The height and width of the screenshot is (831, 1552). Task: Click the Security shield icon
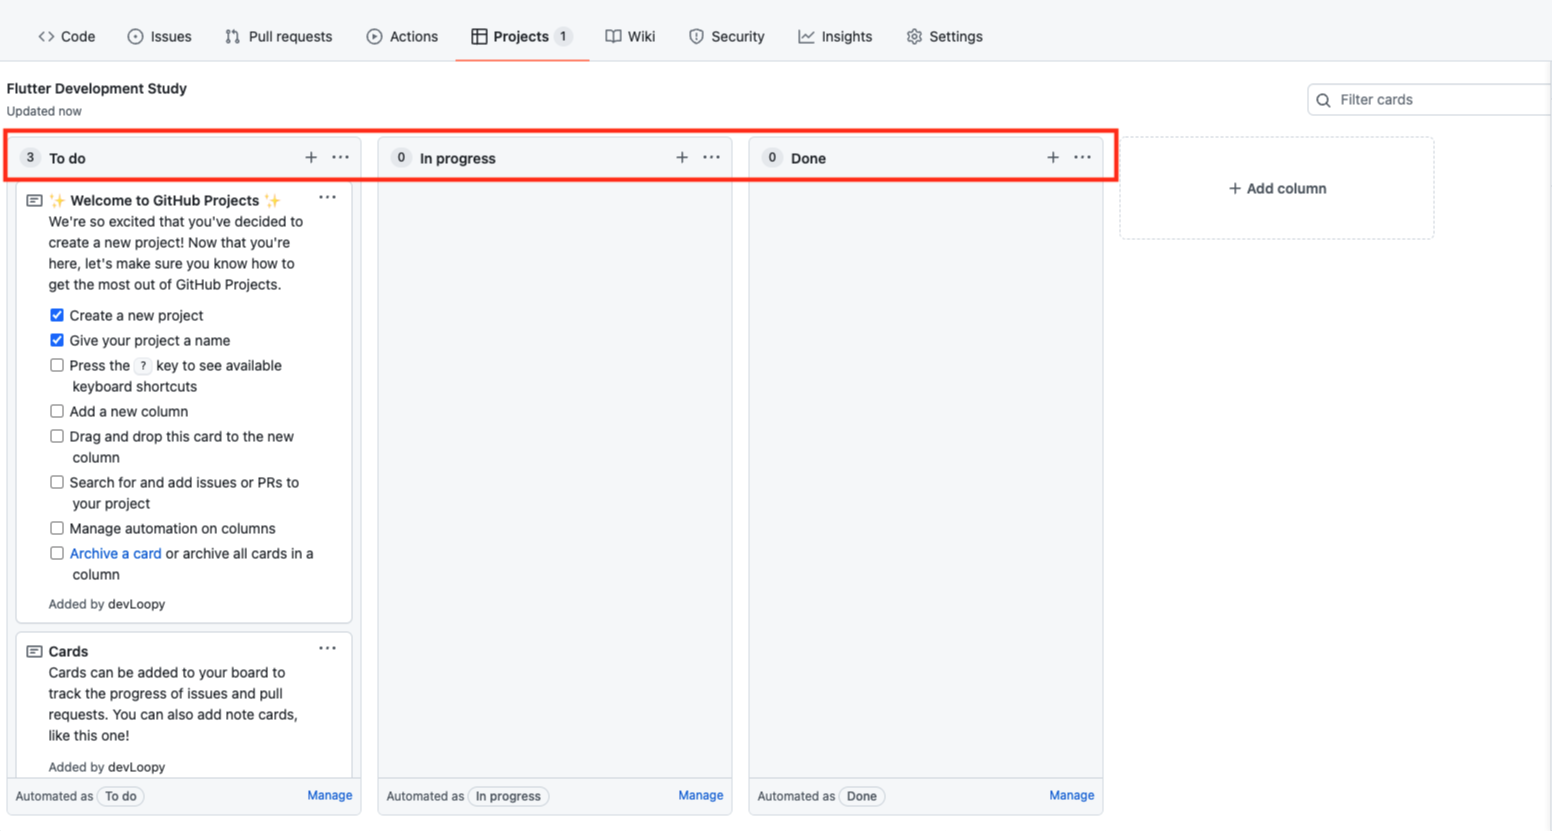tap(696, 36)
